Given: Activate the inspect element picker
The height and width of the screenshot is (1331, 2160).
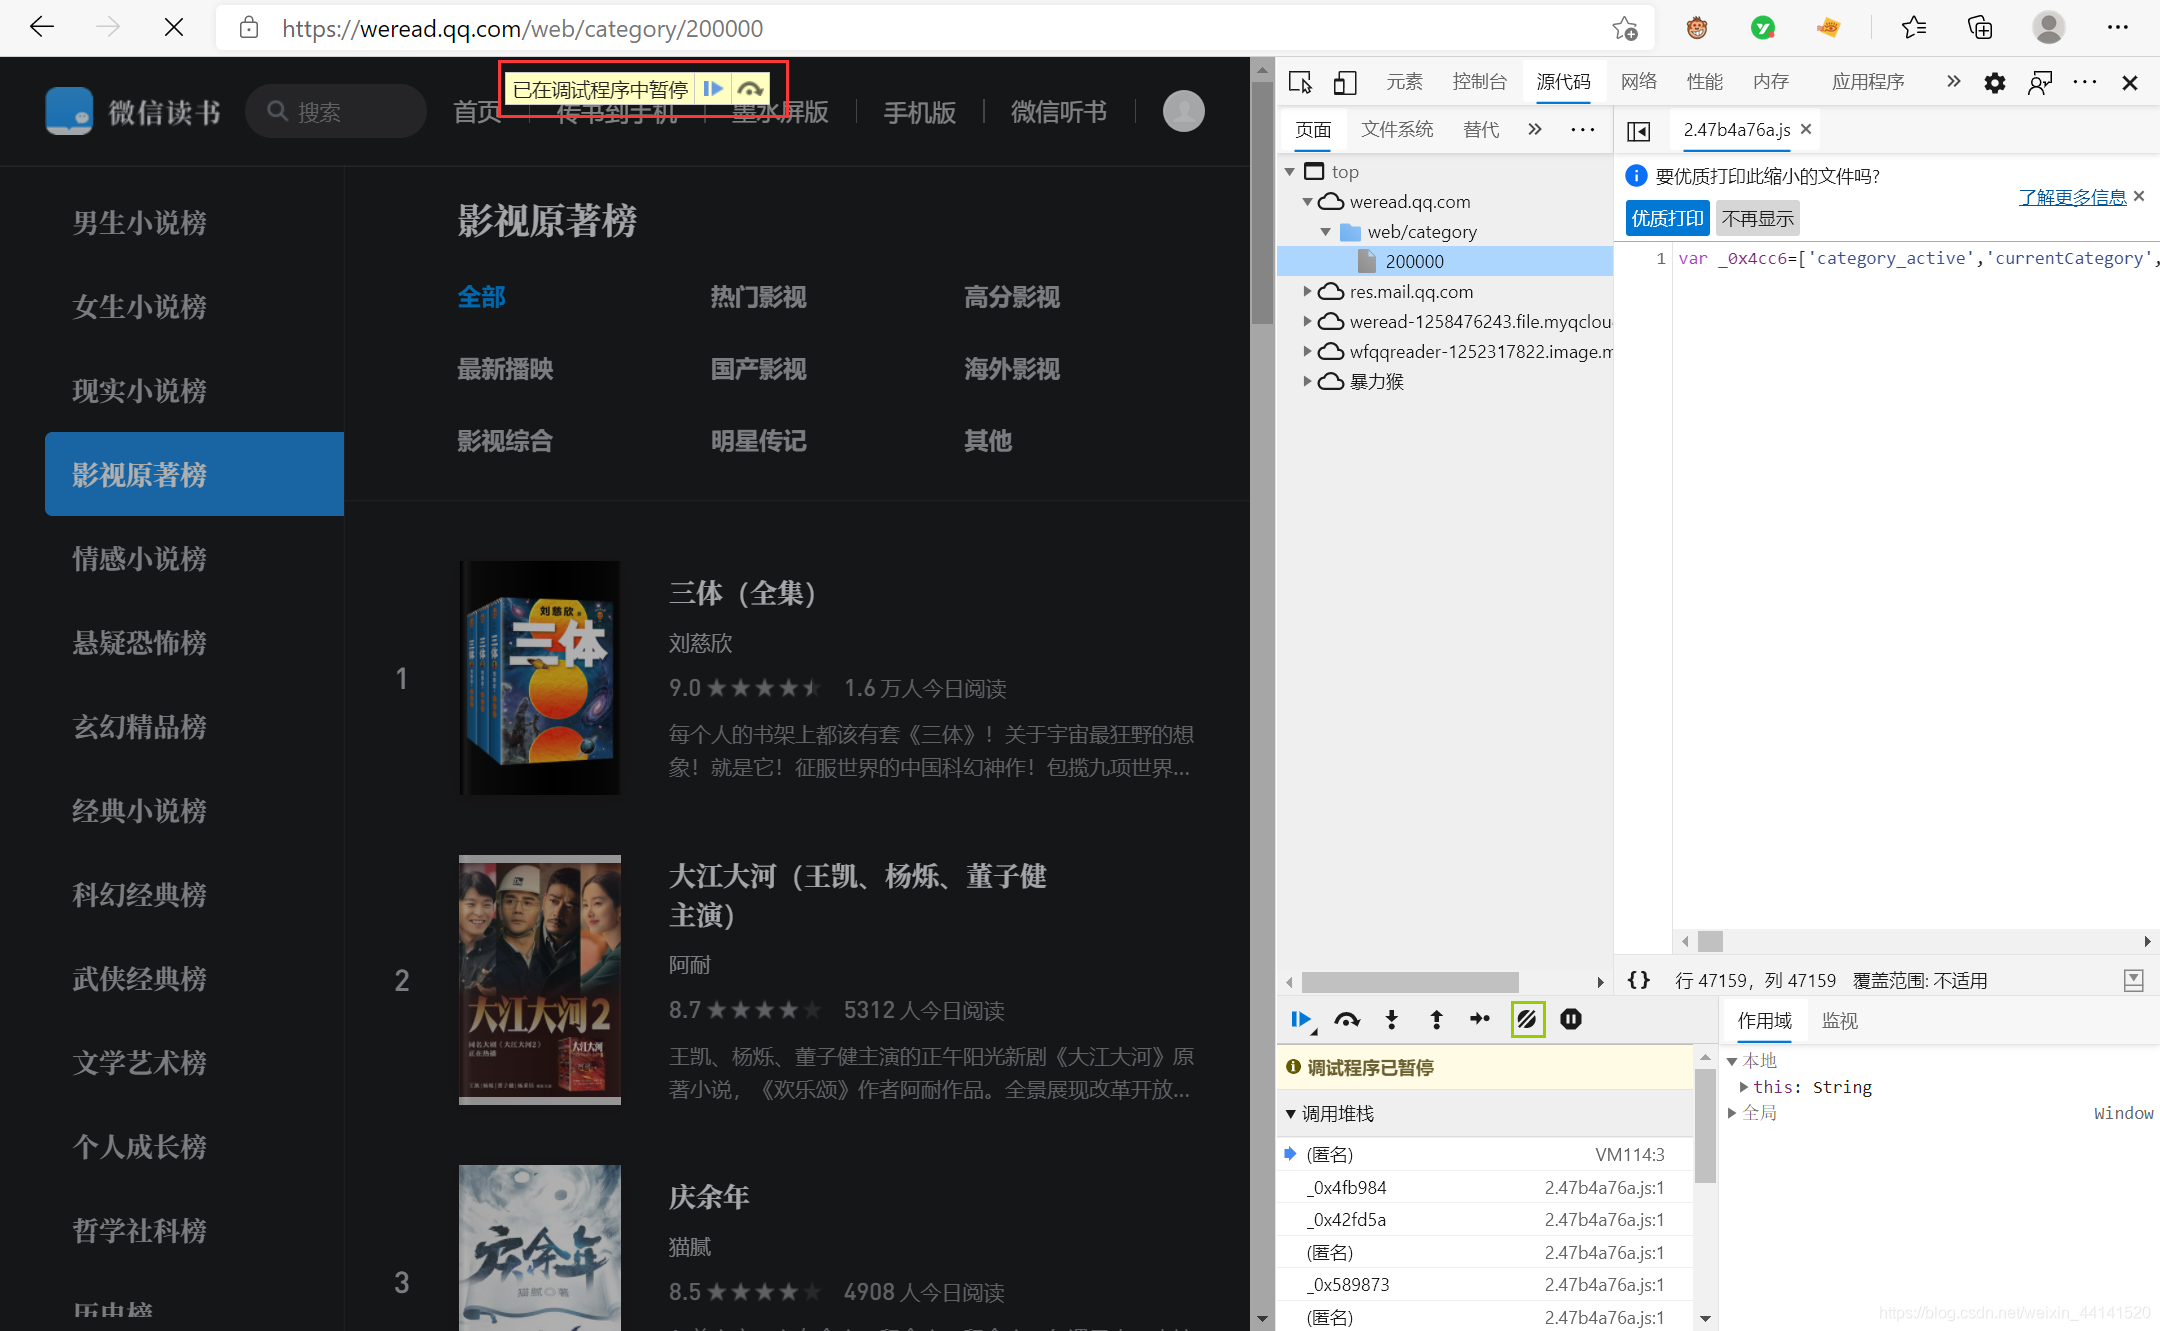Looking at the screenshot, I should [1300, 82].
